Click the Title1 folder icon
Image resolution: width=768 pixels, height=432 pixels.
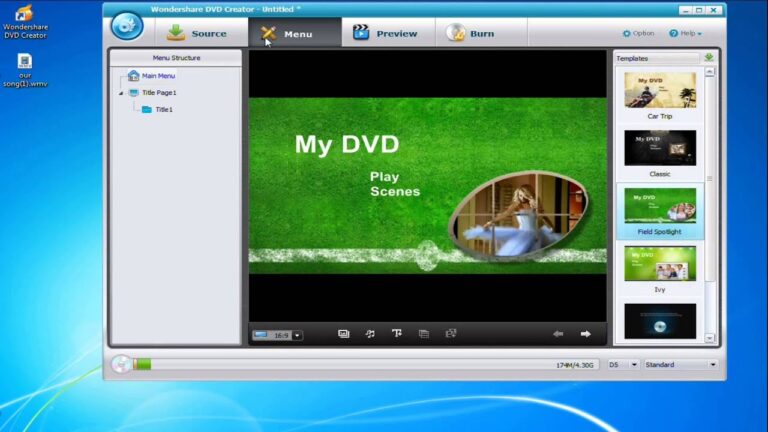coord(146,109)
